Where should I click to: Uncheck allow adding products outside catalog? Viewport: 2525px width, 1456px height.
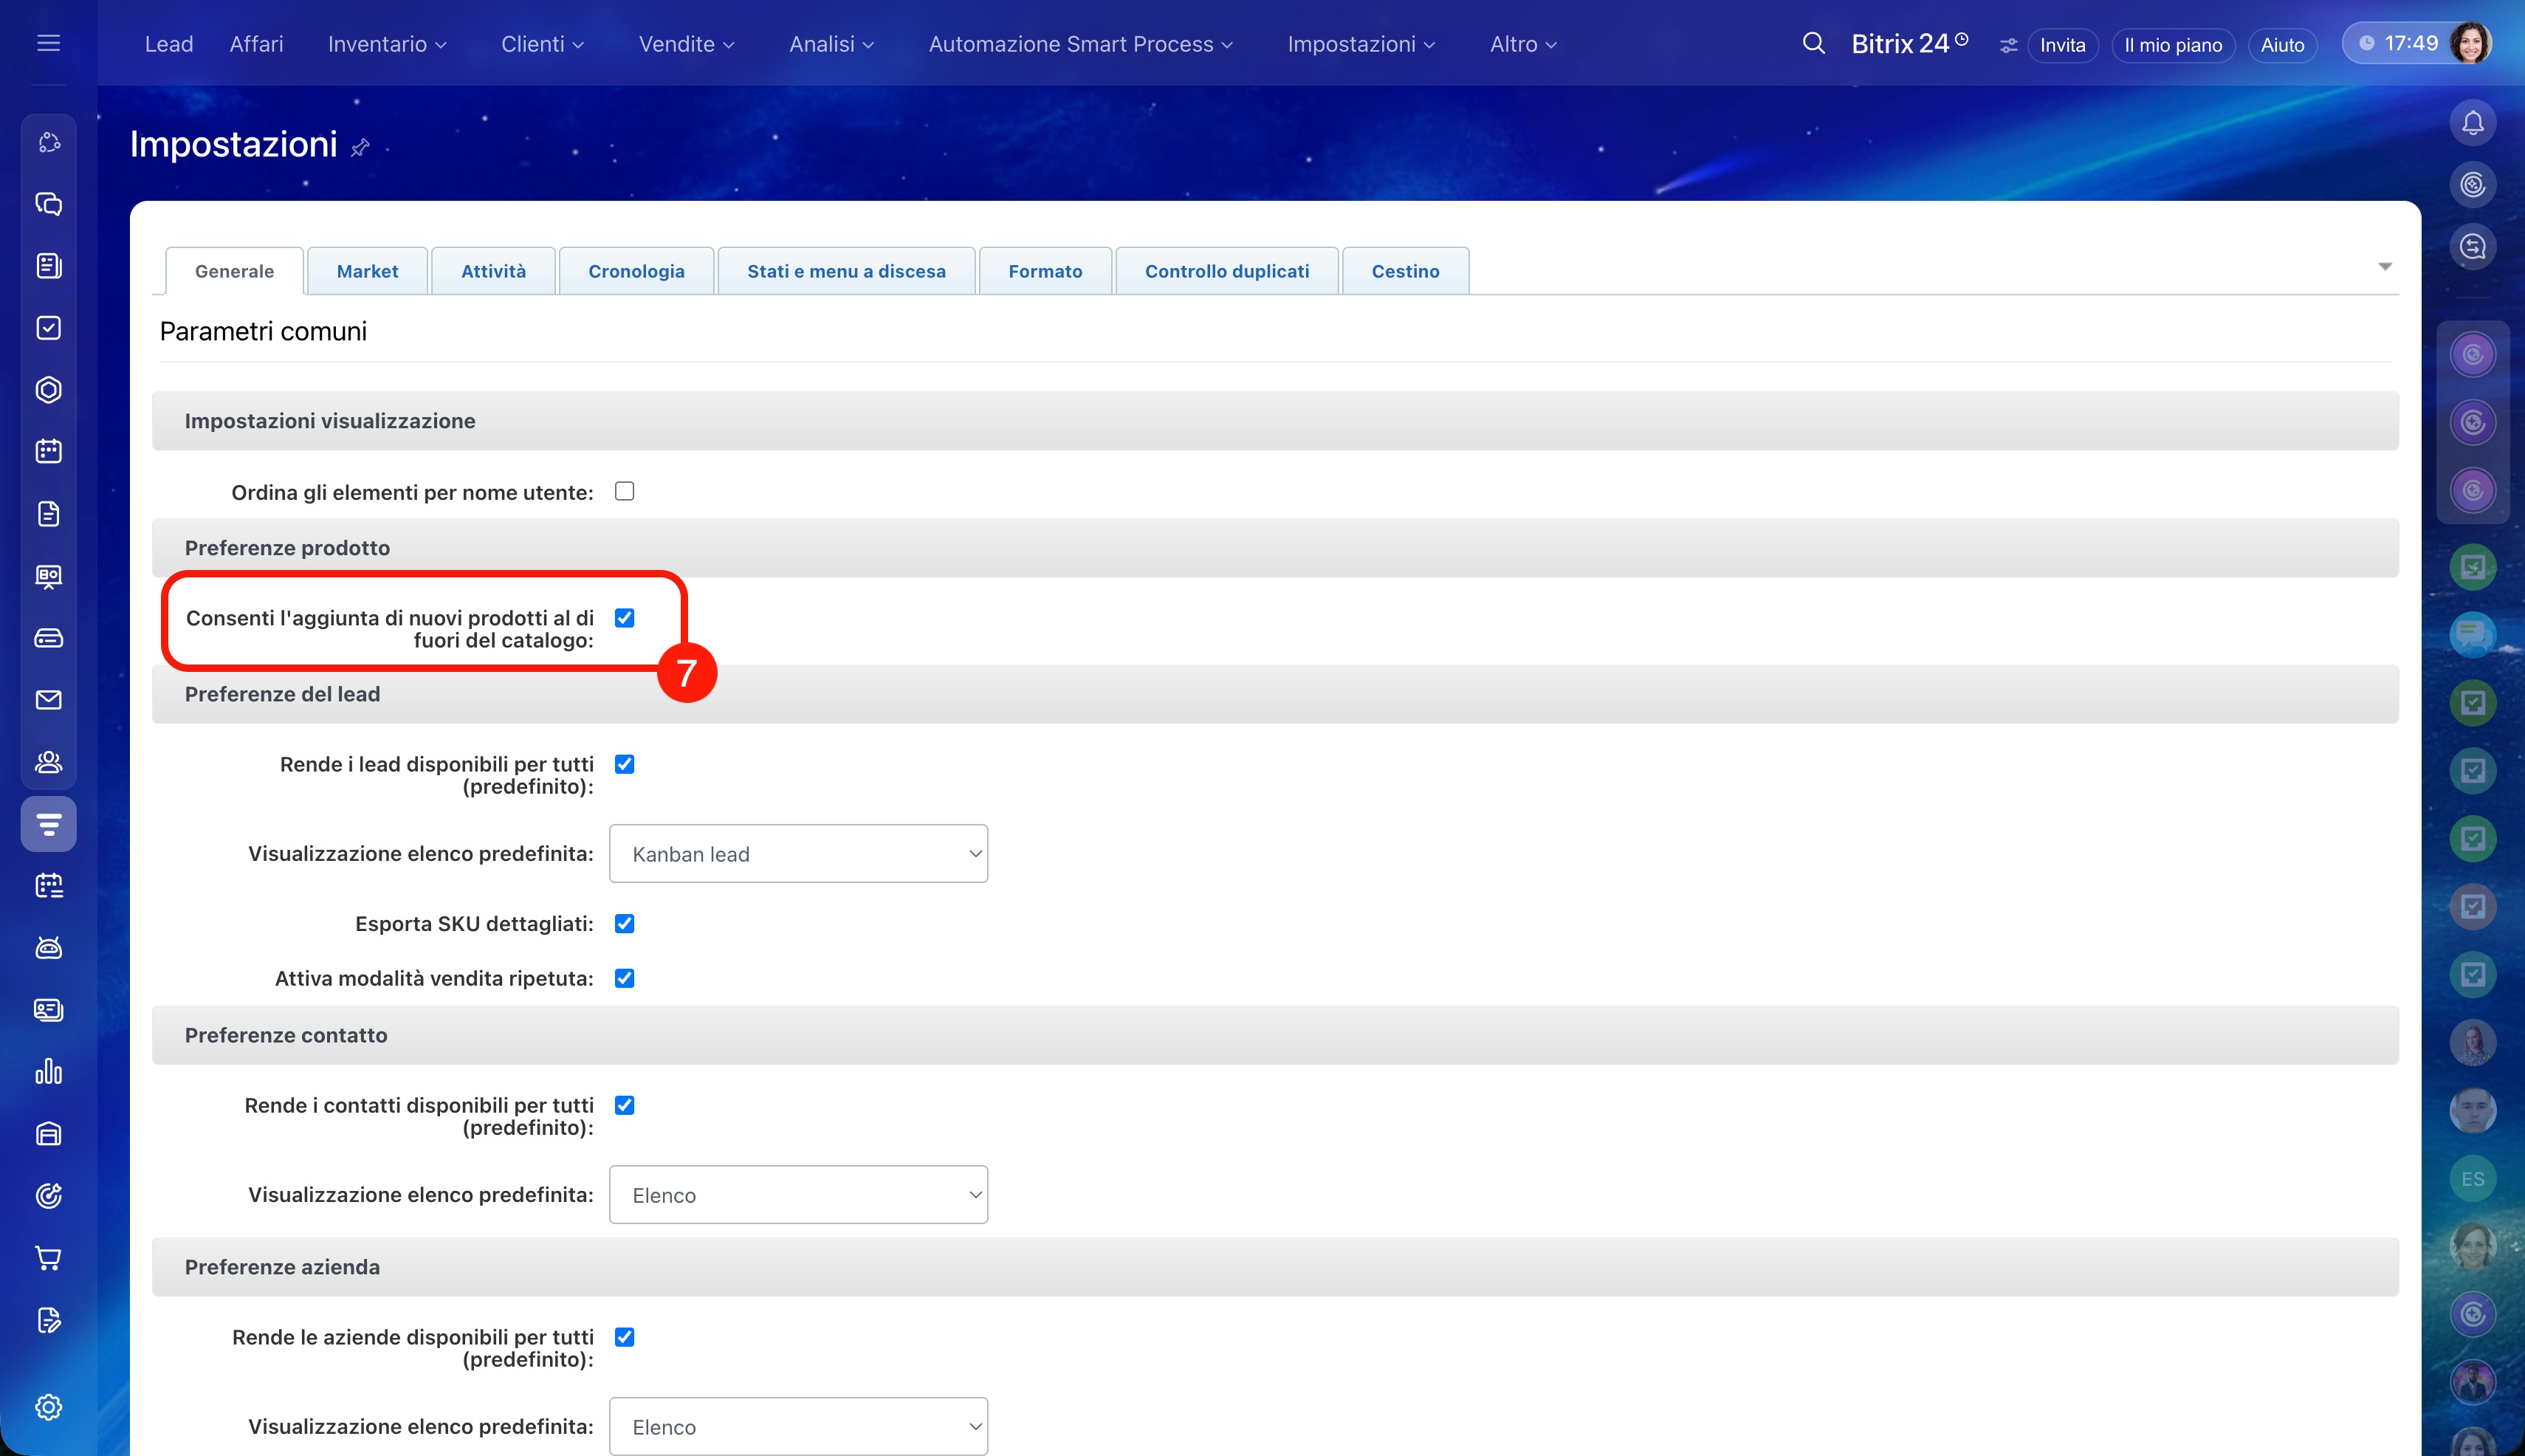click(624, 618)
